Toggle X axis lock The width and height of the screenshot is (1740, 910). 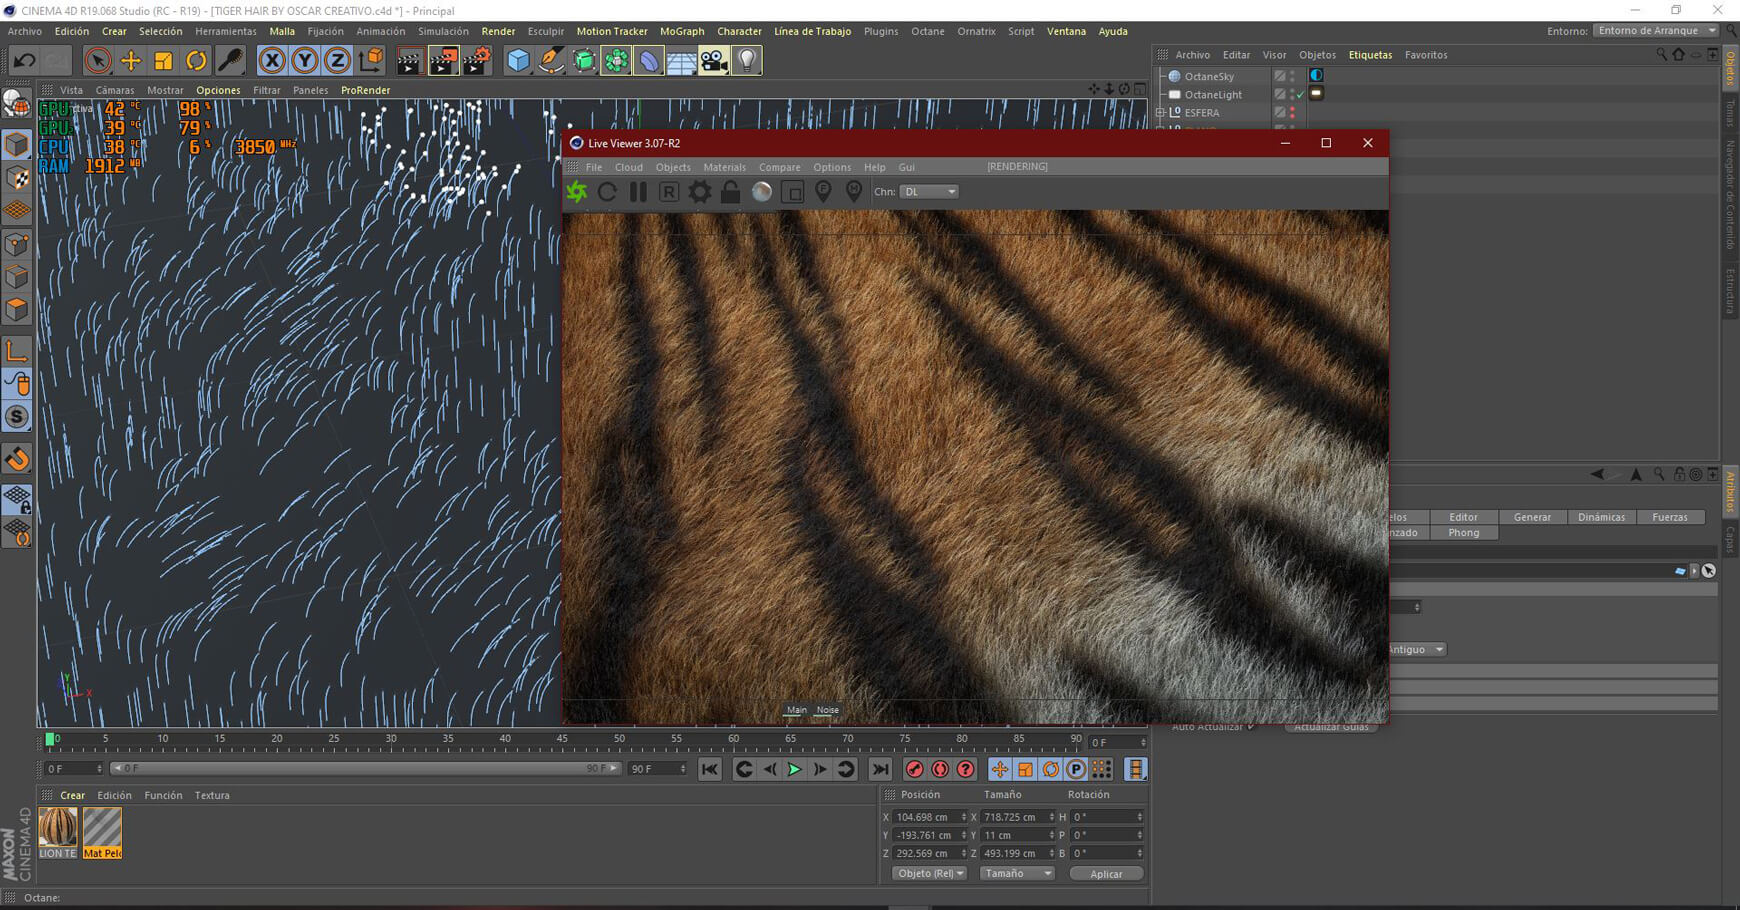pos(272,61)
